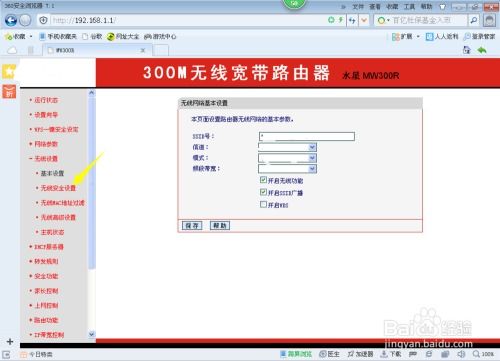Open the 频段带宽 bandwidth dropdown
Screen dimensions: 500x361
(x=287, y=169)
